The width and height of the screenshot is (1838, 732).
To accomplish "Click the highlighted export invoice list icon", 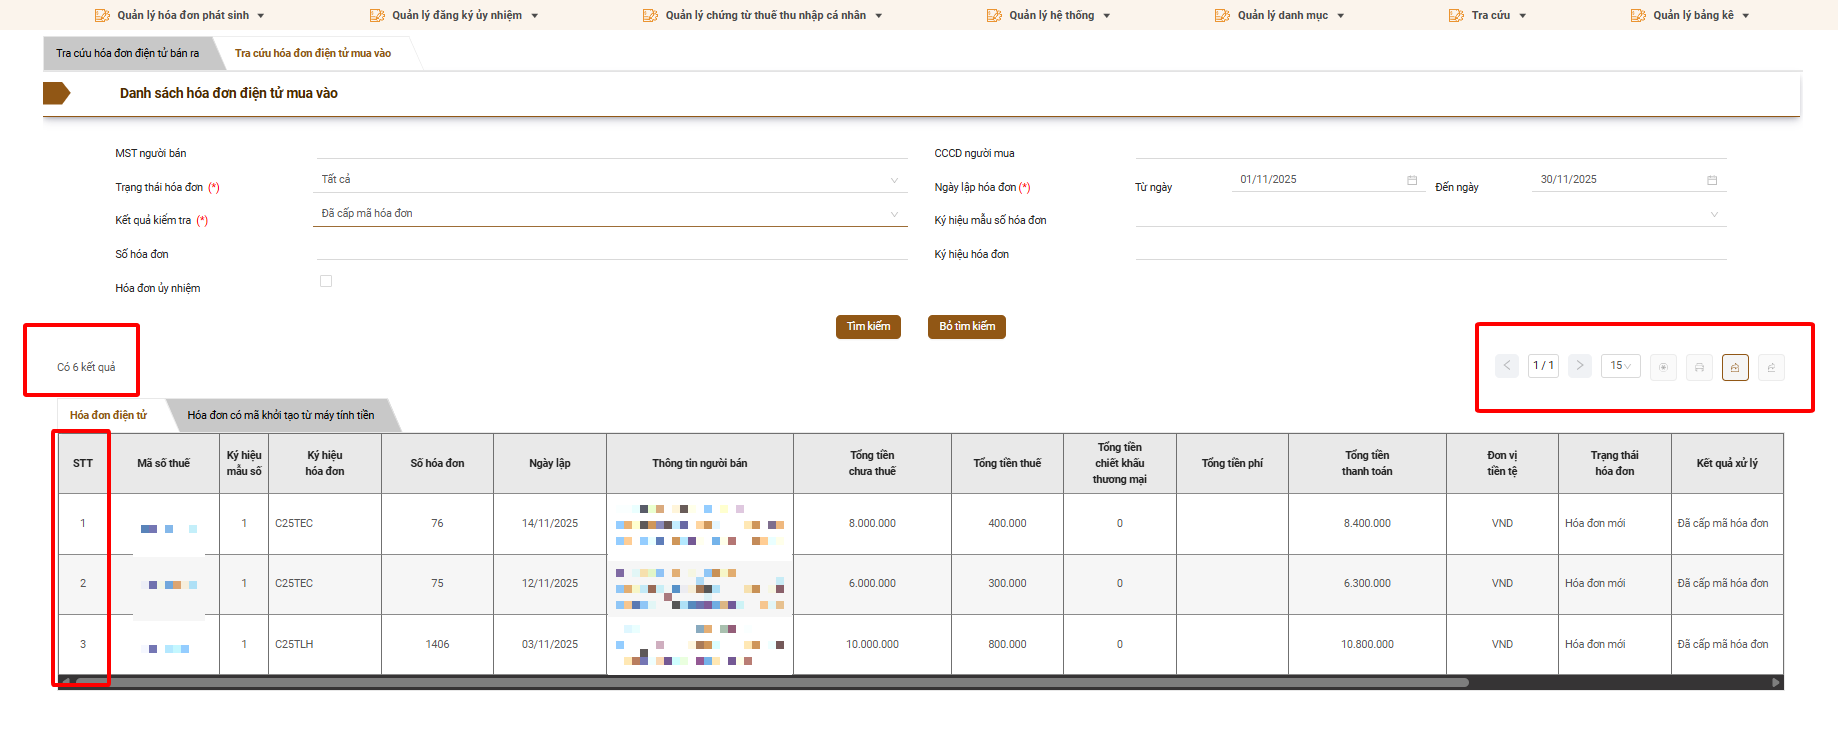I will pos(1735,368).
